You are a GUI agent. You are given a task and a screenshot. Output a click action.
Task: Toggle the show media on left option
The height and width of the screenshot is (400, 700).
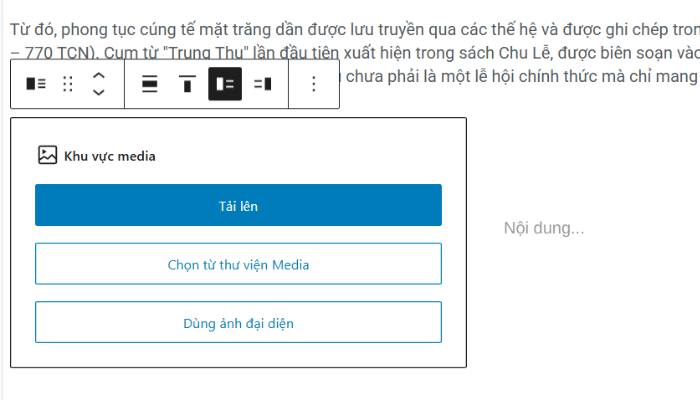(225, 84)
